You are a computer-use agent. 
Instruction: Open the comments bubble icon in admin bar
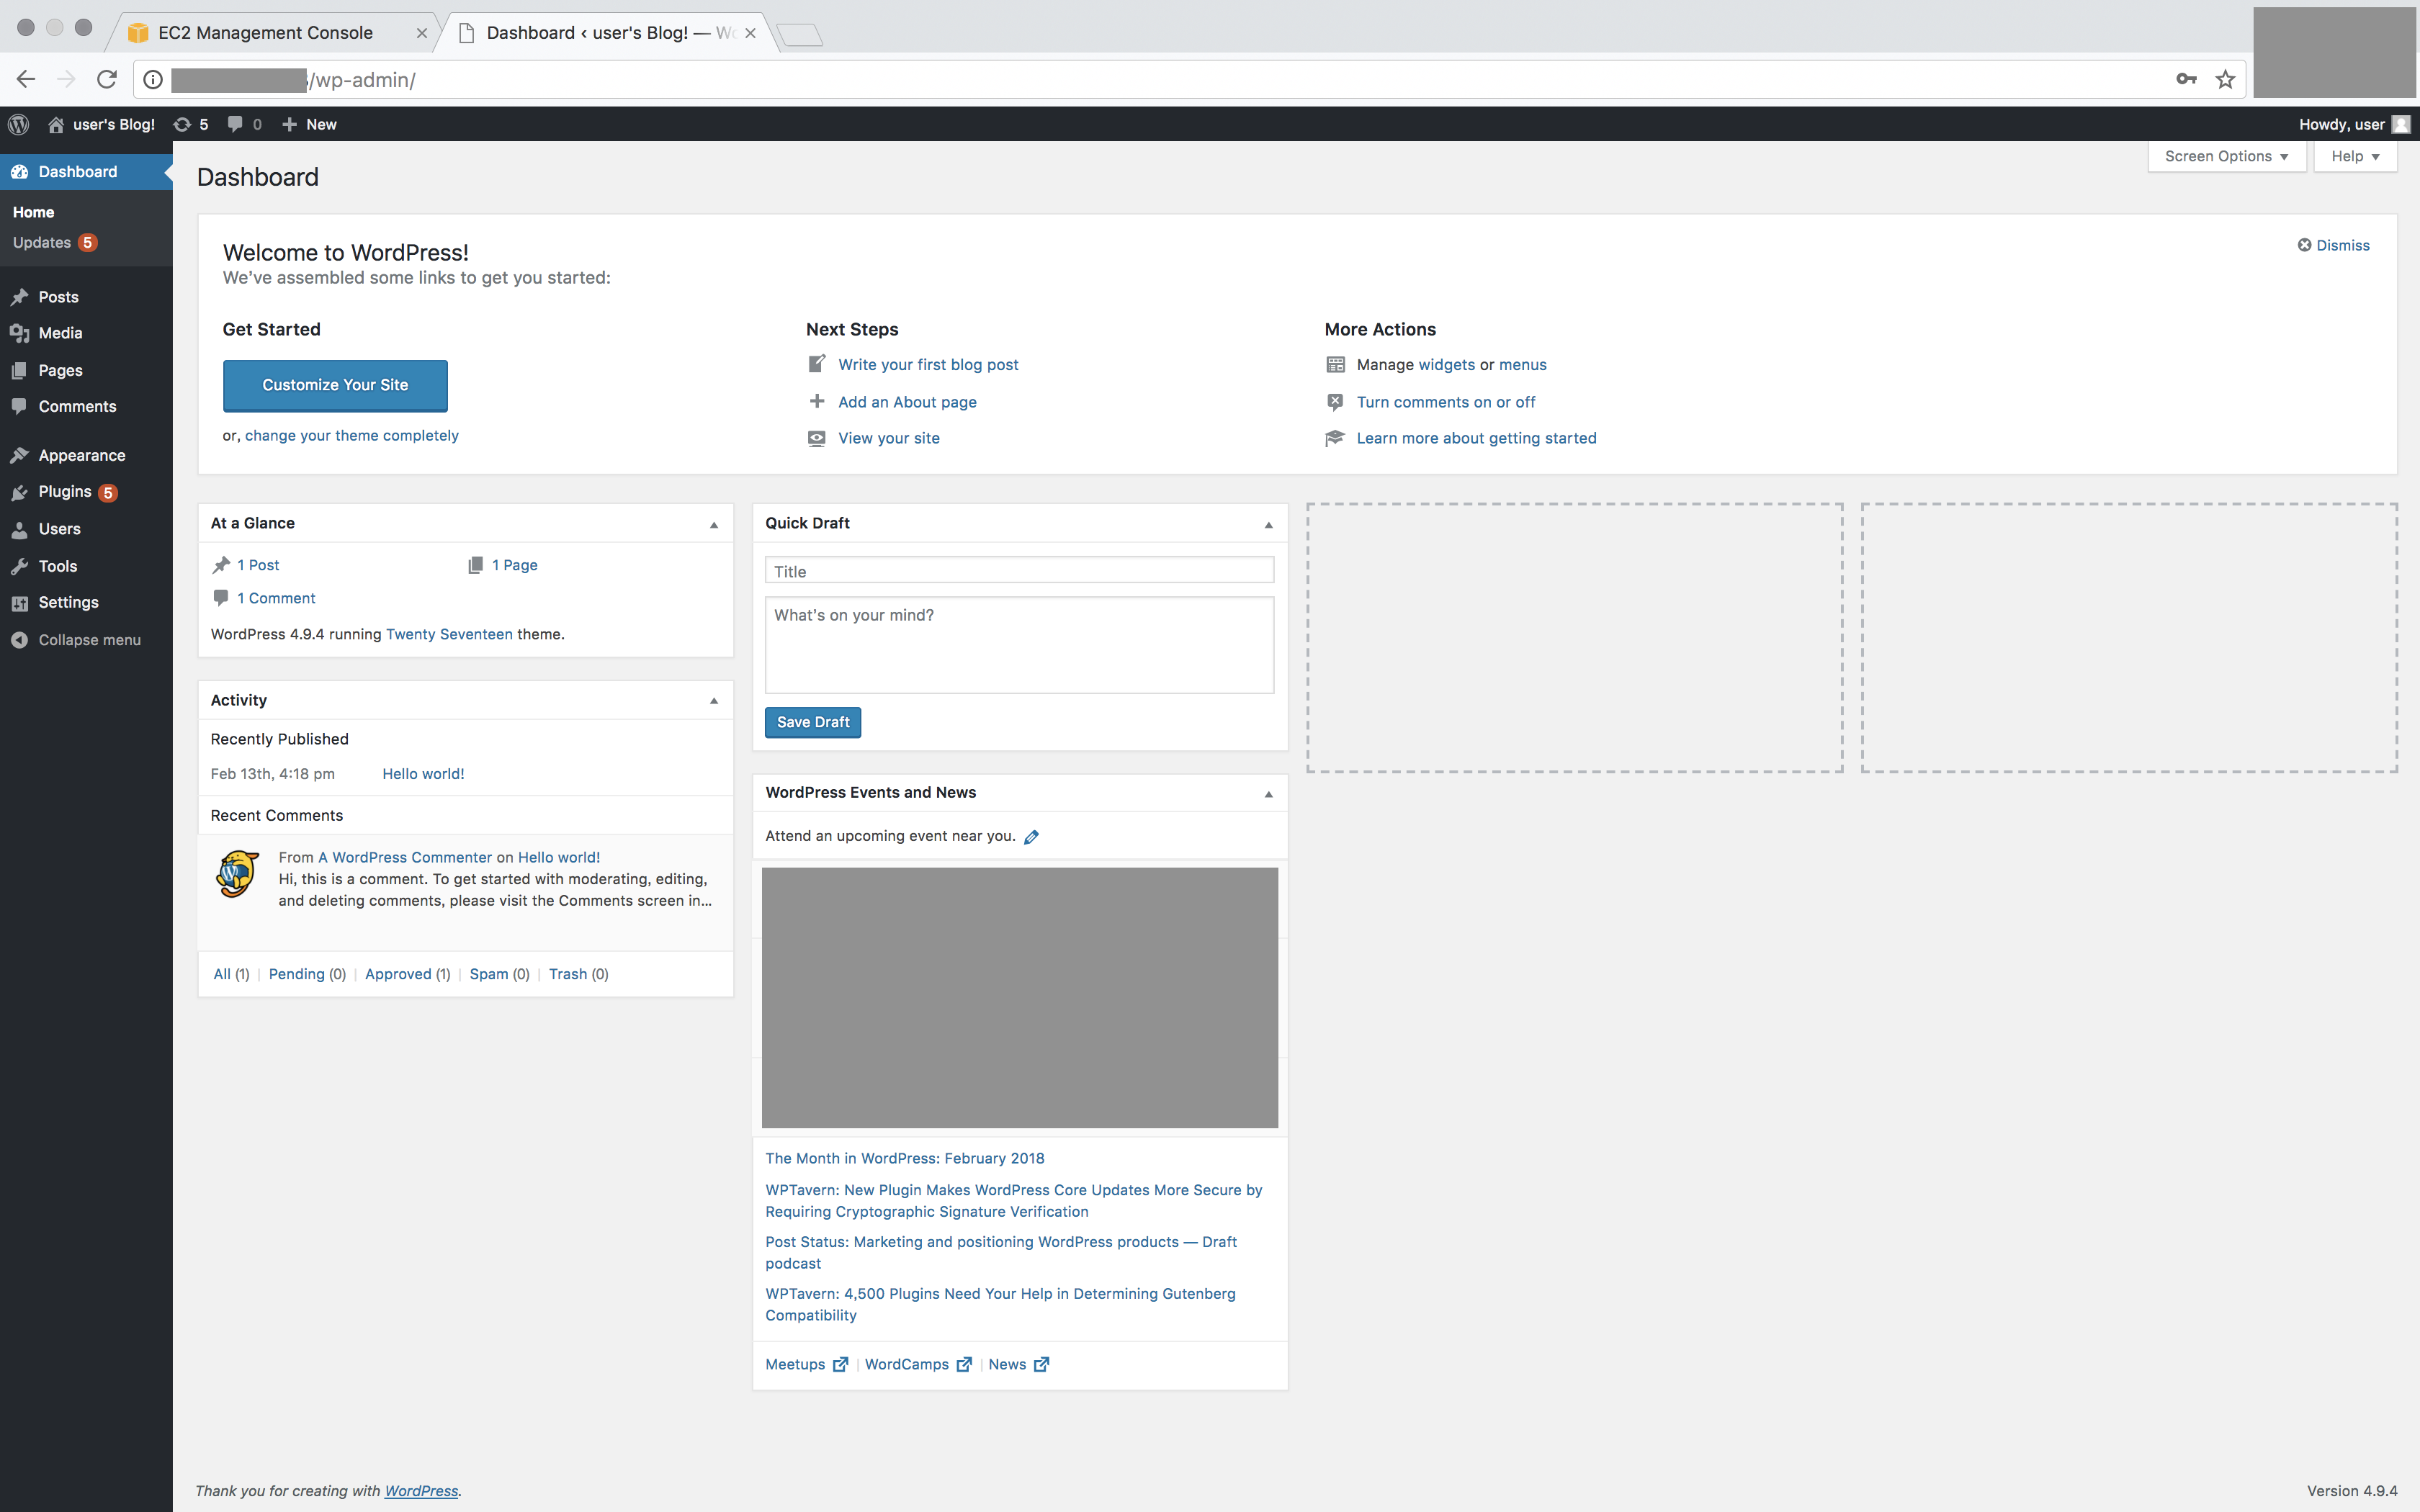[235, 124]
